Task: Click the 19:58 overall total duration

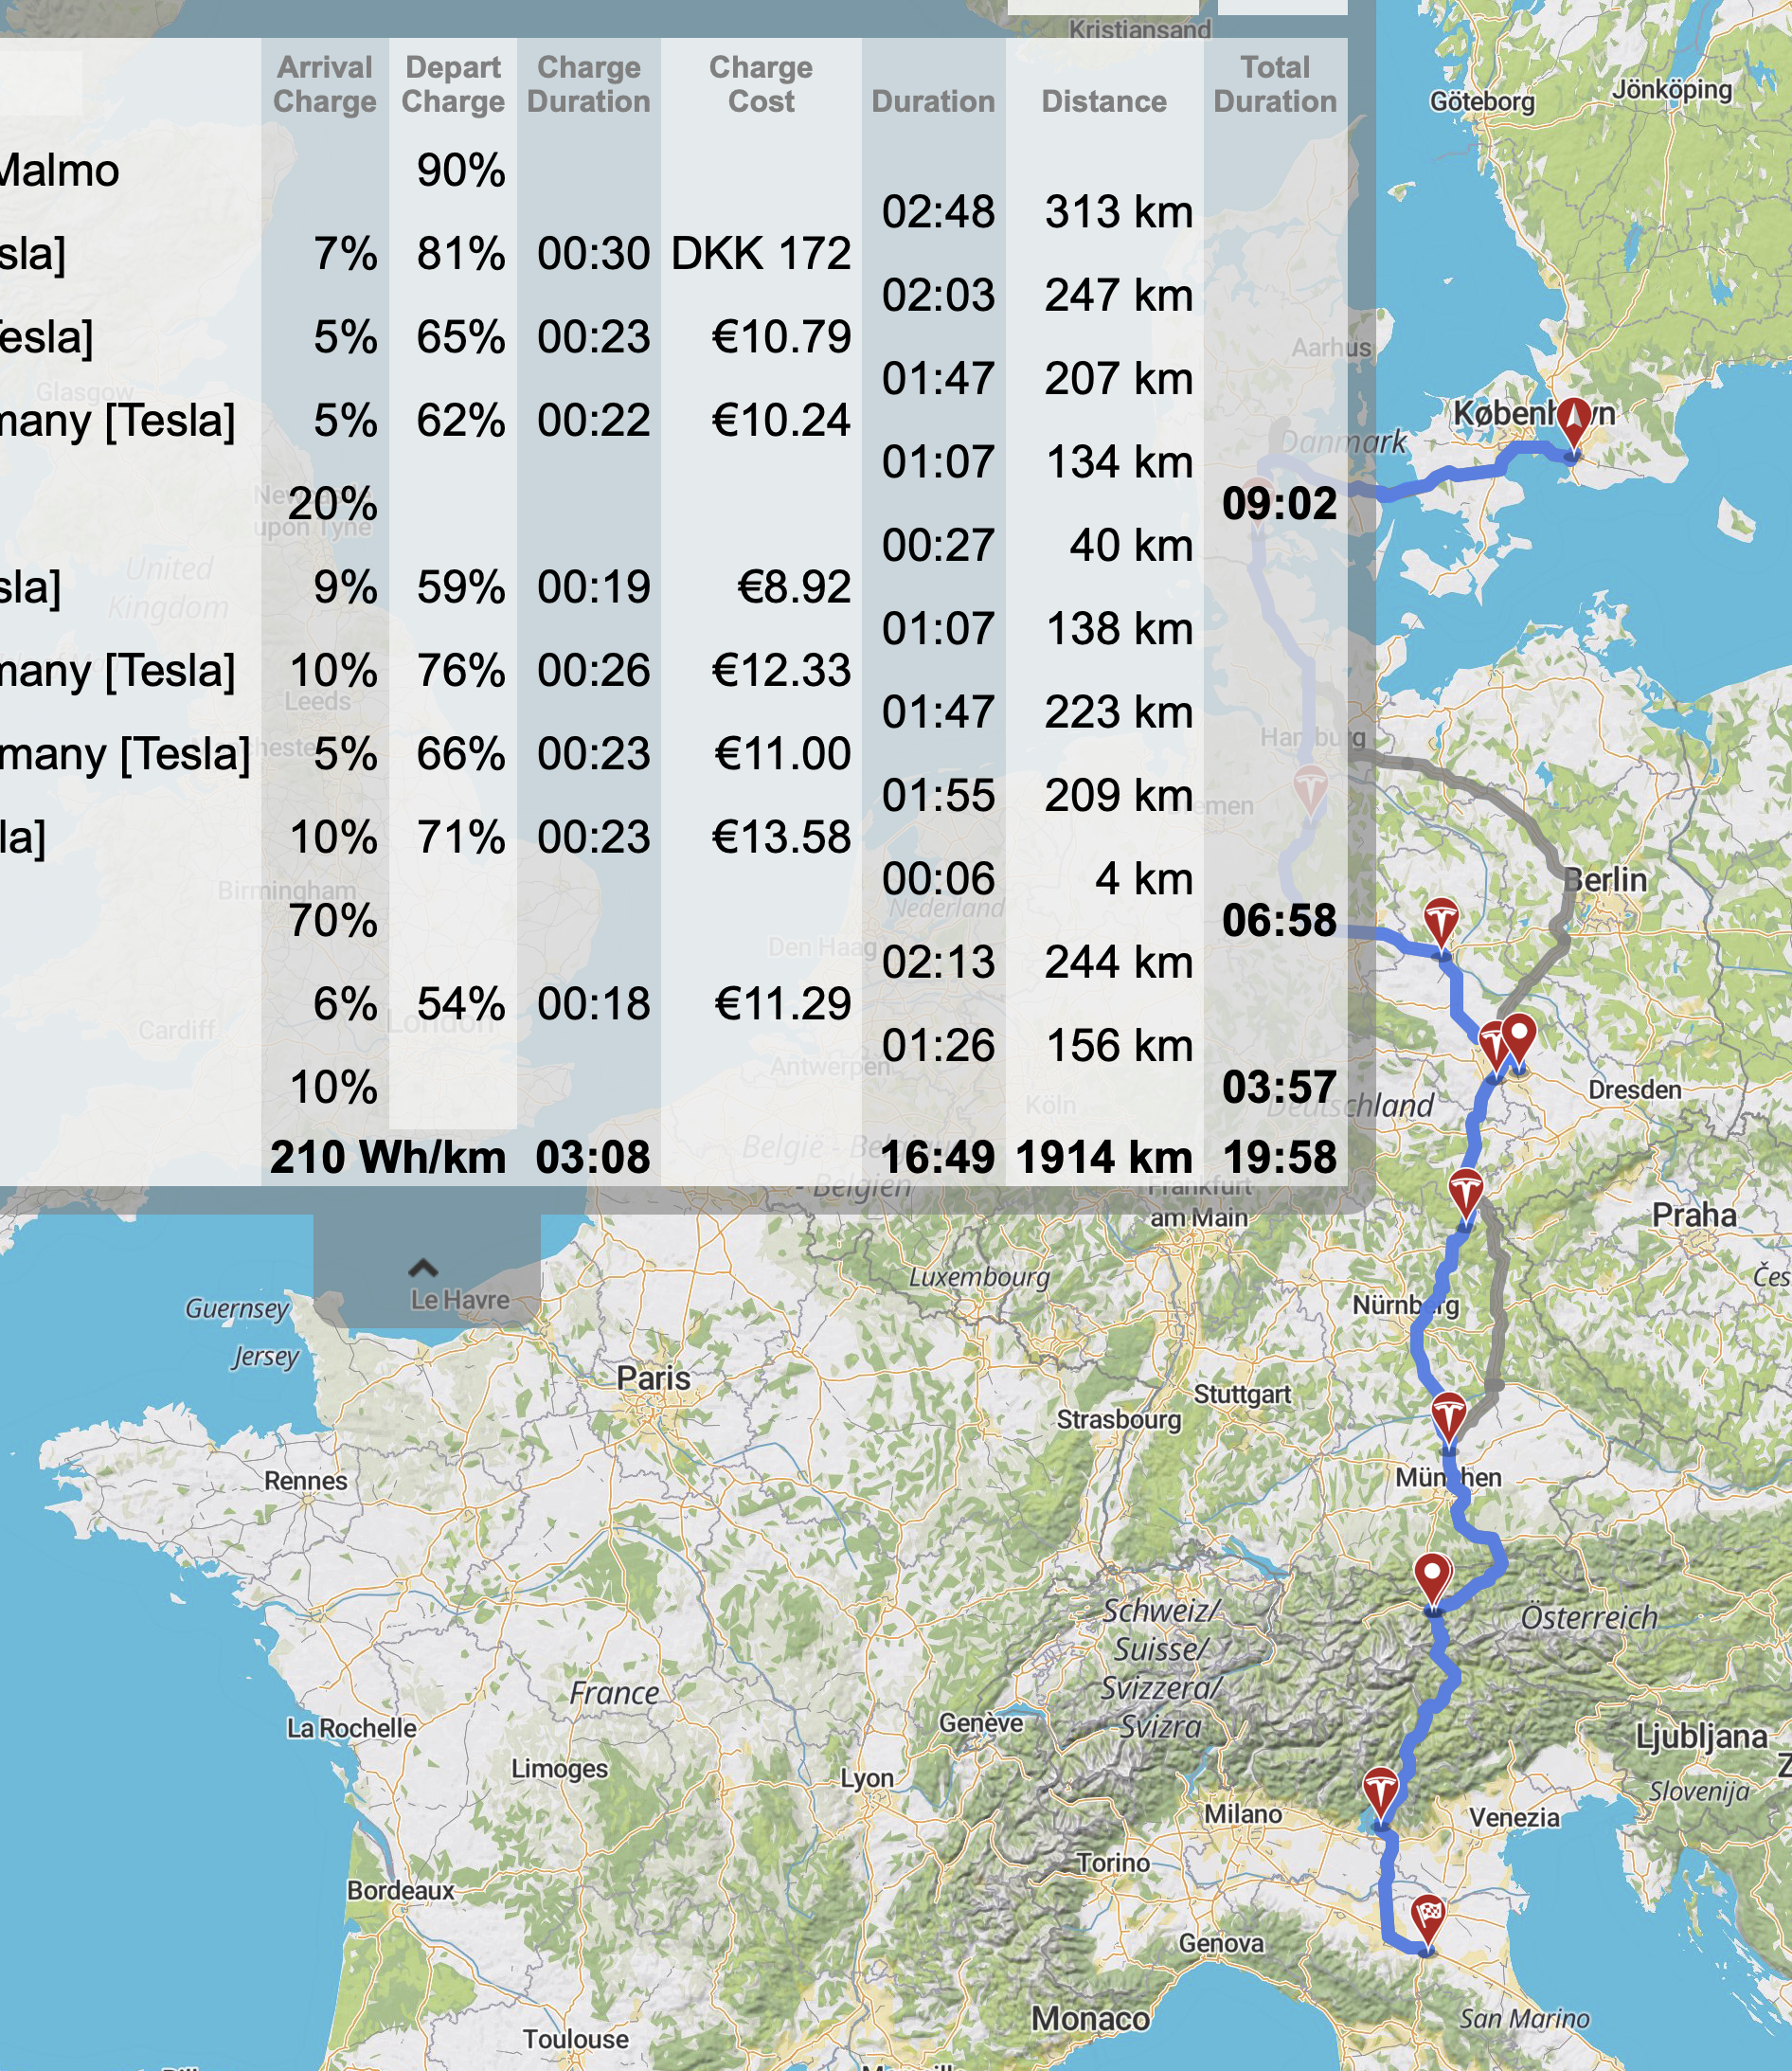Action: tap(1279, 1158)
